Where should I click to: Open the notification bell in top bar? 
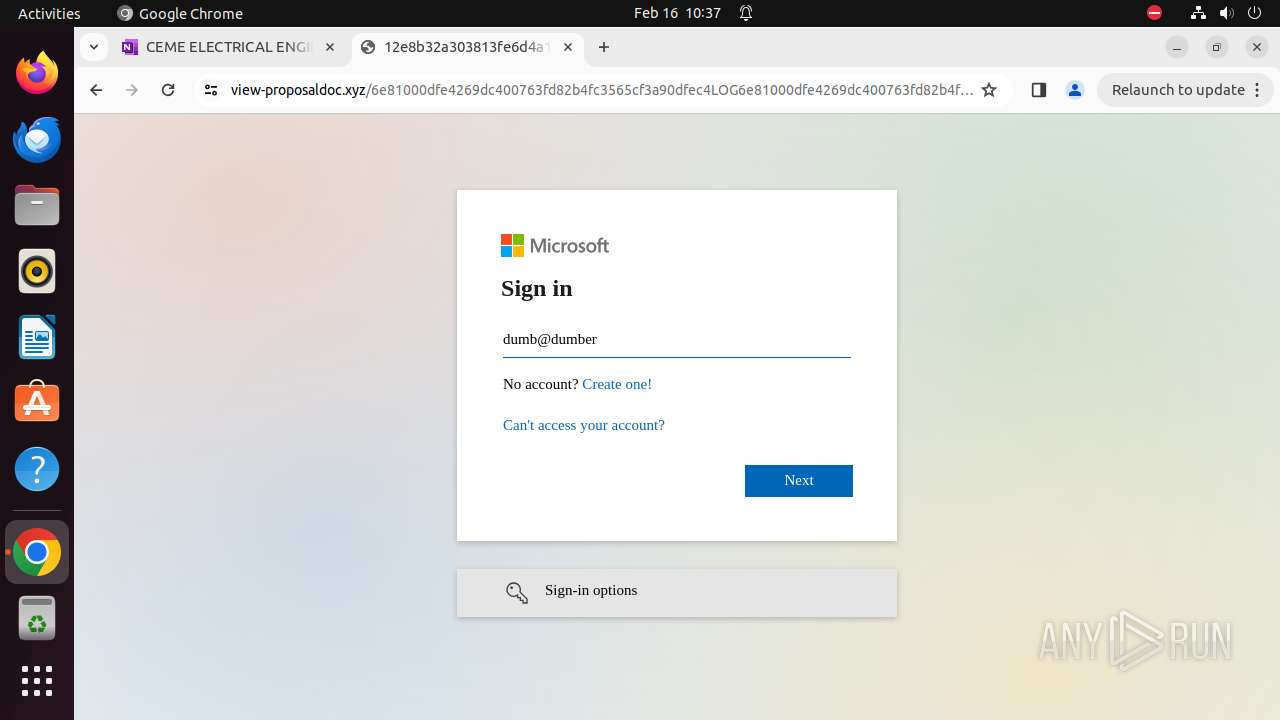tap(746, 13)
